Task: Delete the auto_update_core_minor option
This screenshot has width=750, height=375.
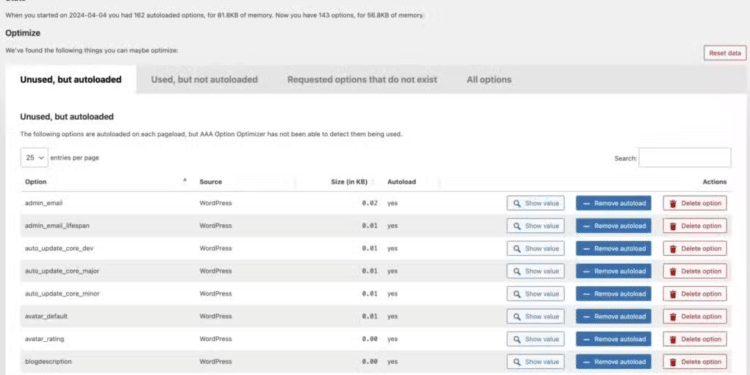Action: [x=695, y=294]
